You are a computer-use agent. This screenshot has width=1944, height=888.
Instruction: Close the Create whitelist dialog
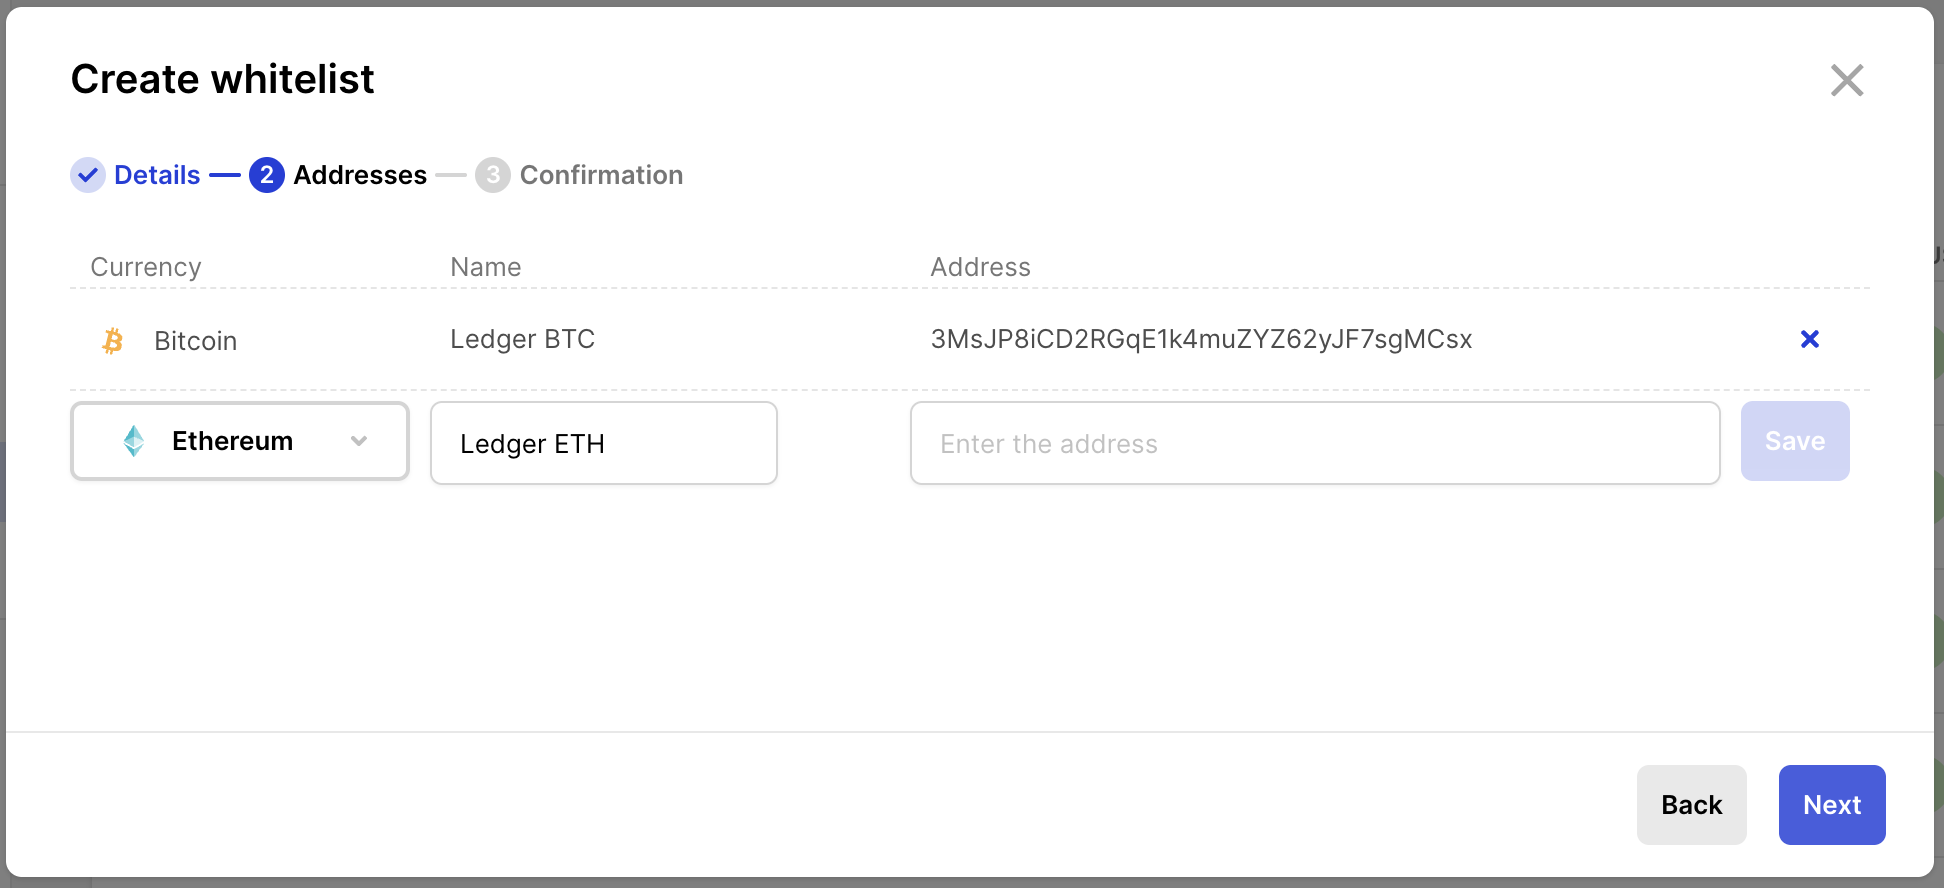pos(1846,80)
